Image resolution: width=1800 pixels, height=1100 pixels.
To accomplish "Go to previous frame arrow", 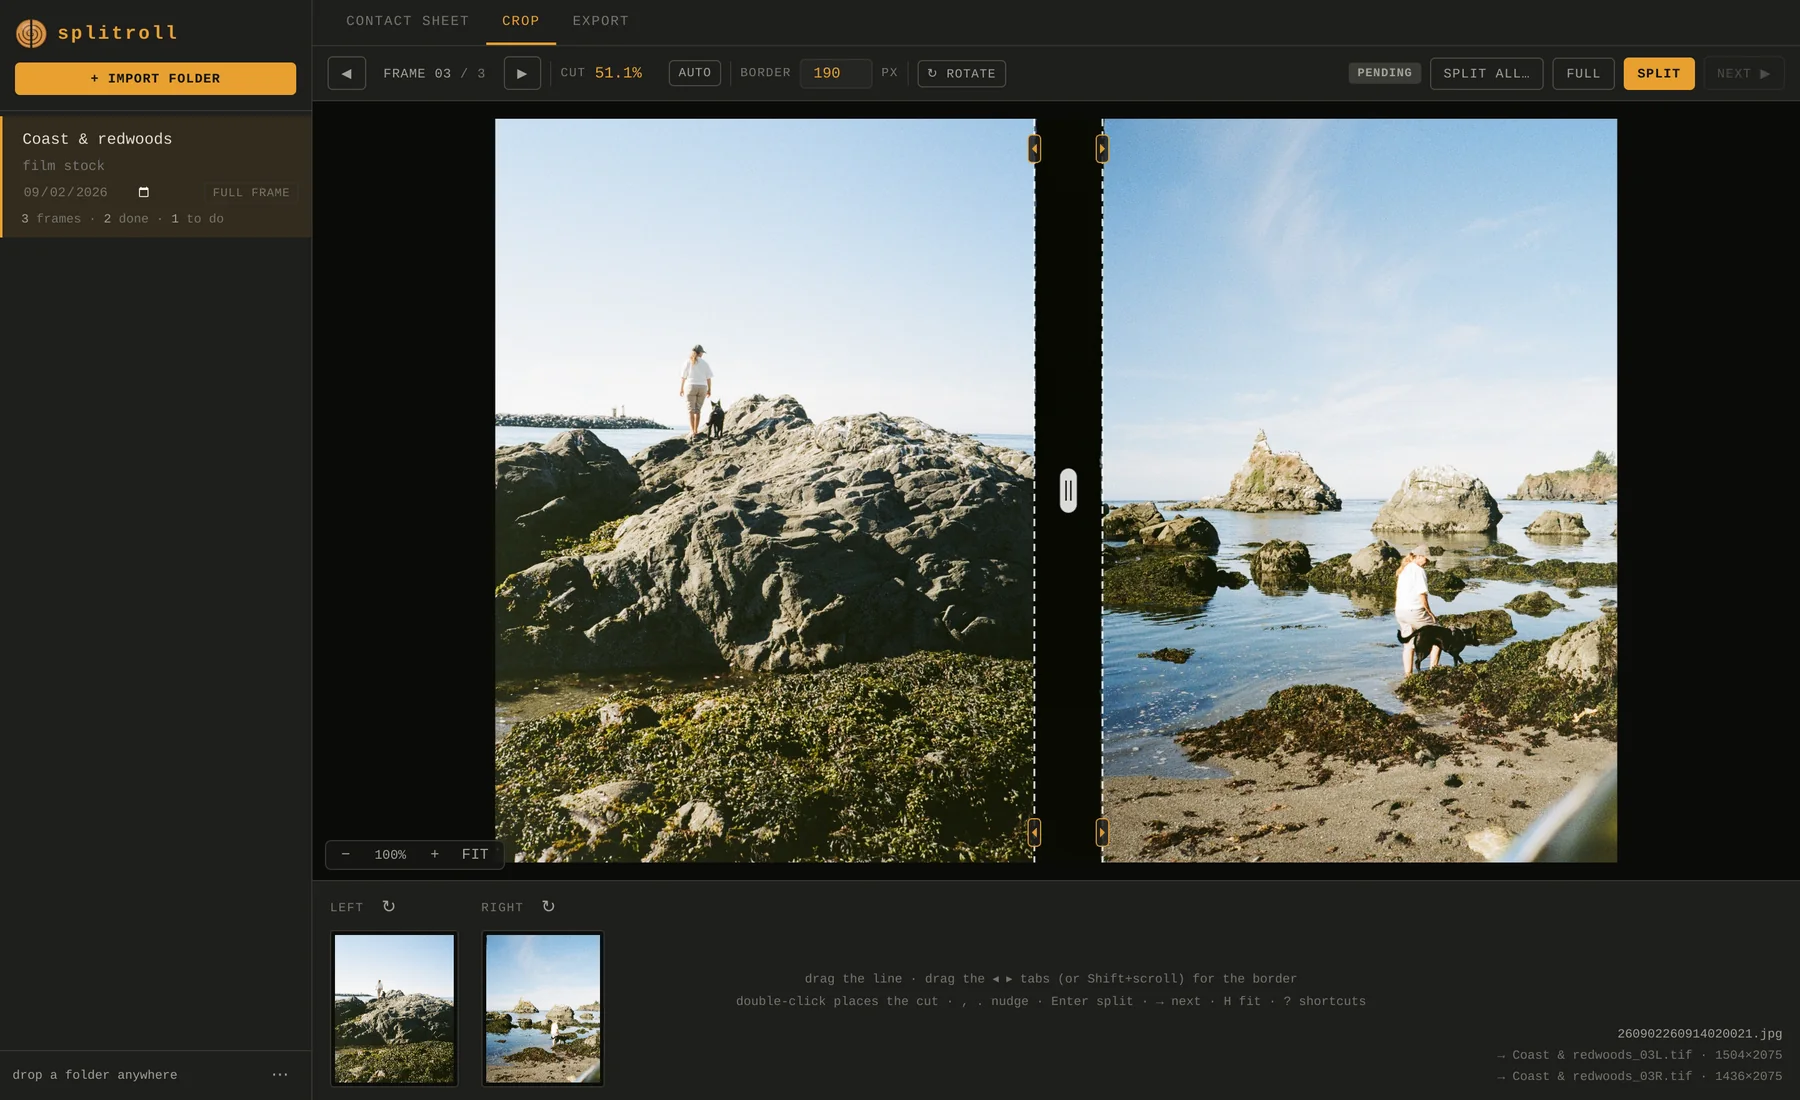I will tap(346, 73).
